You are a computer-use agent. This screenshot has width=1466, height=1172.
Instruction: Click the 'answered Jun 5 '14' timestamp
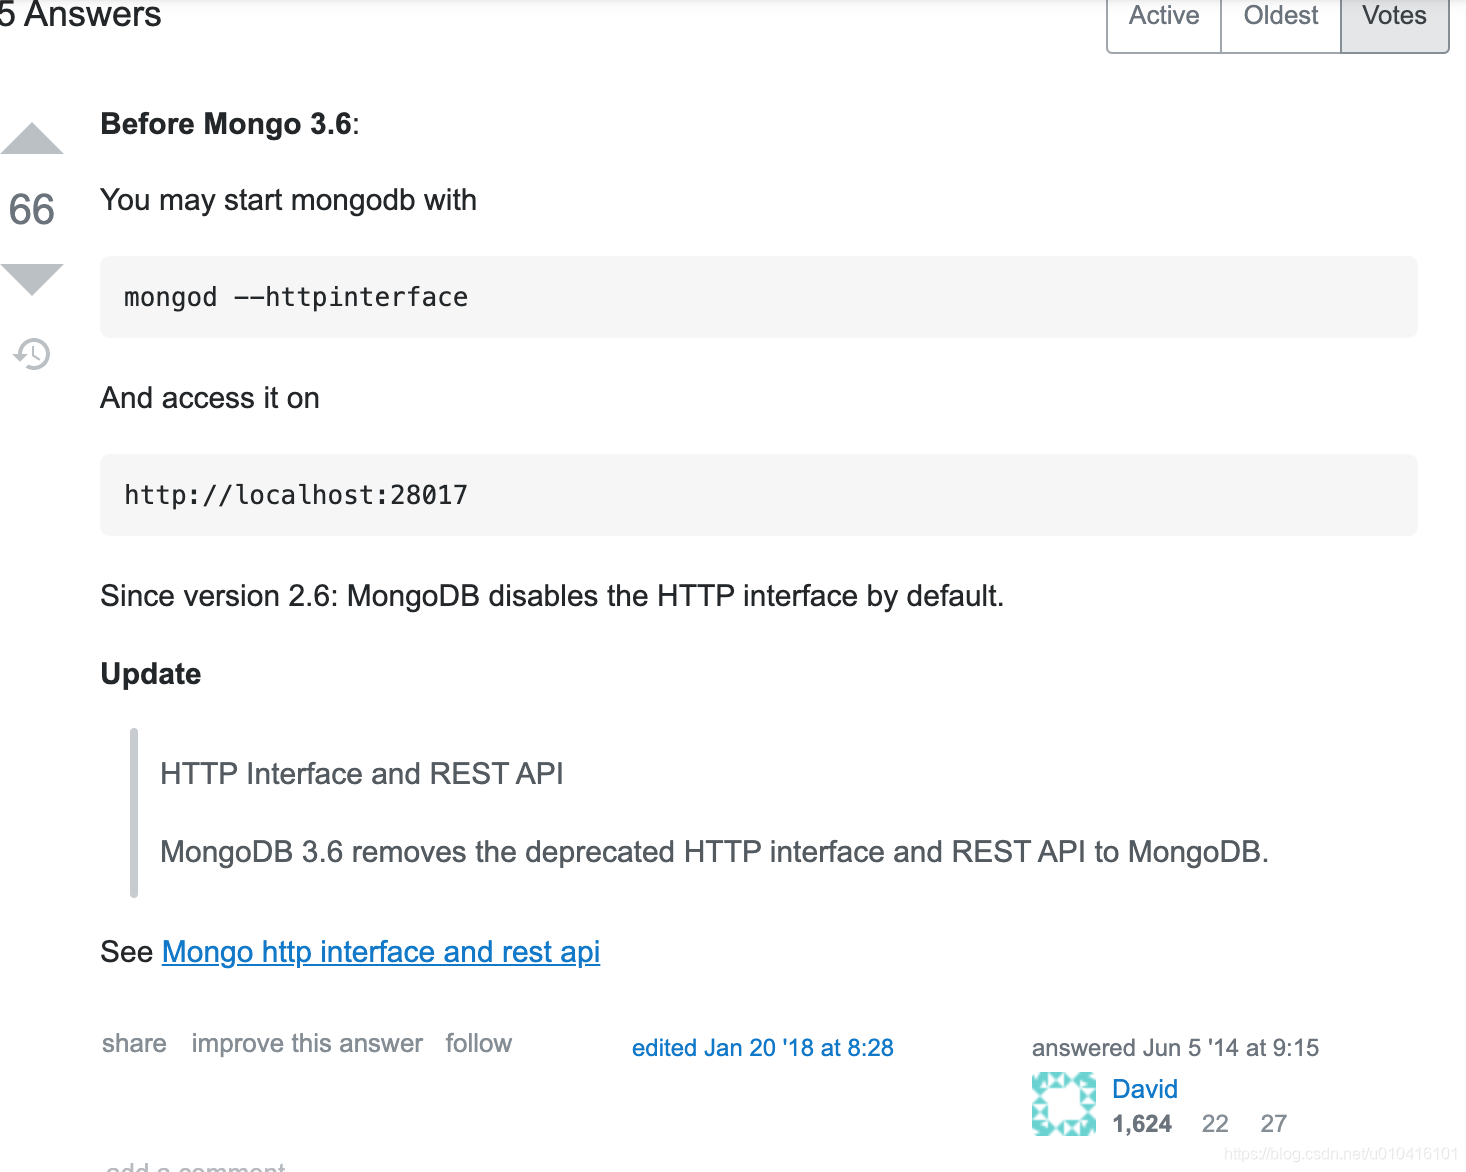click(x=1176, y=1047)
